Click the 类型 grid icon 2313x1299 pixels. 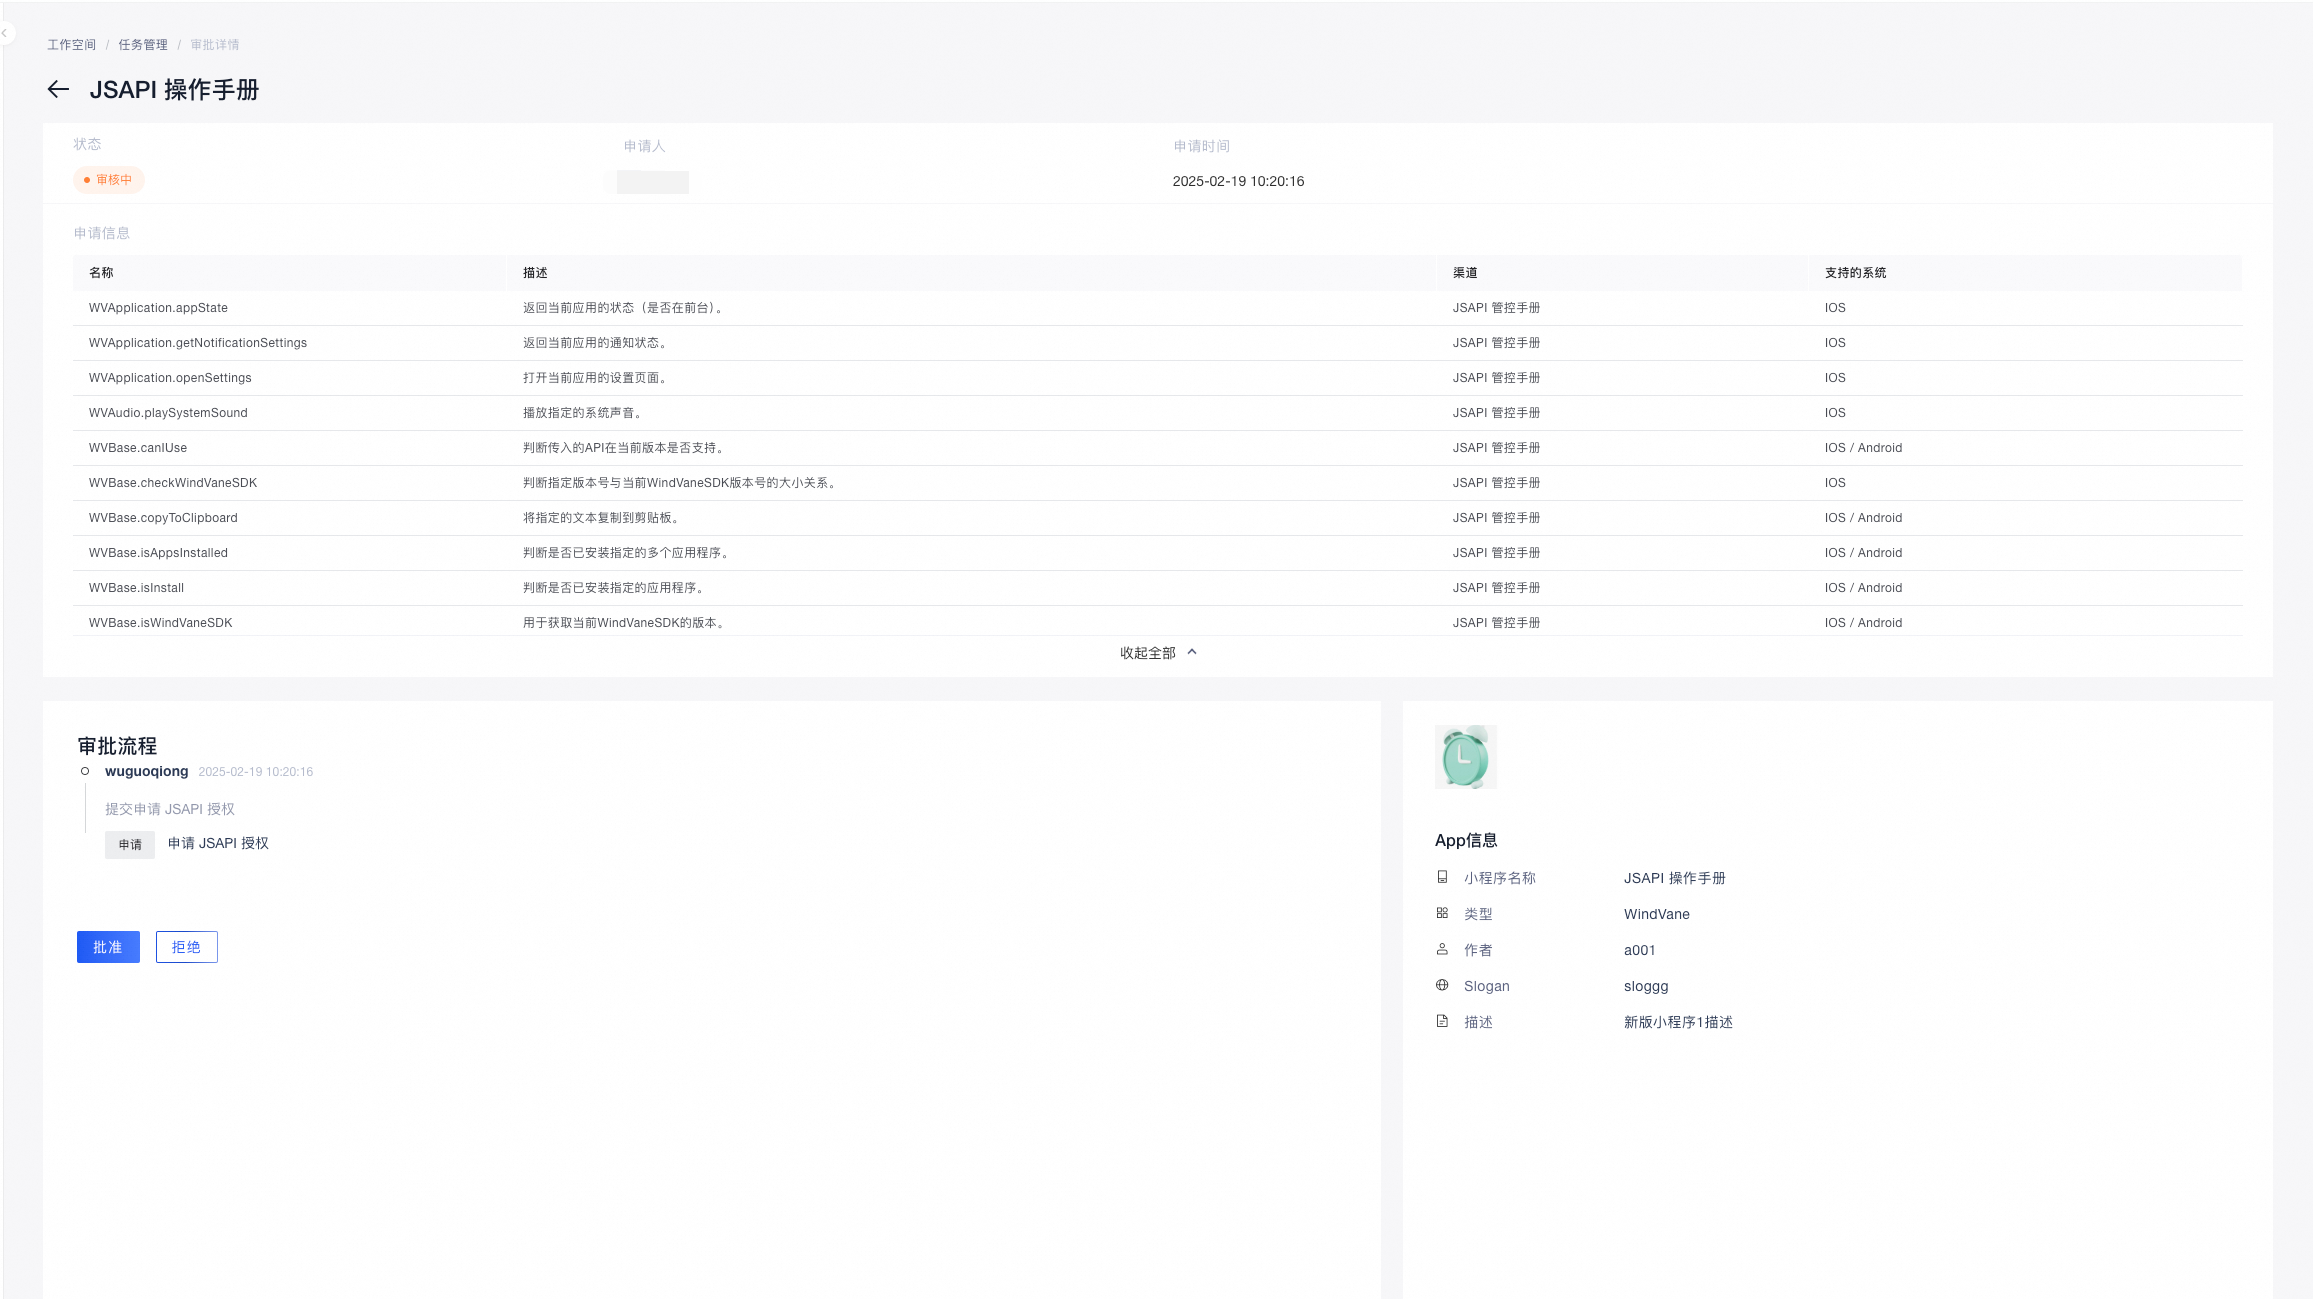pos(1442,913)
